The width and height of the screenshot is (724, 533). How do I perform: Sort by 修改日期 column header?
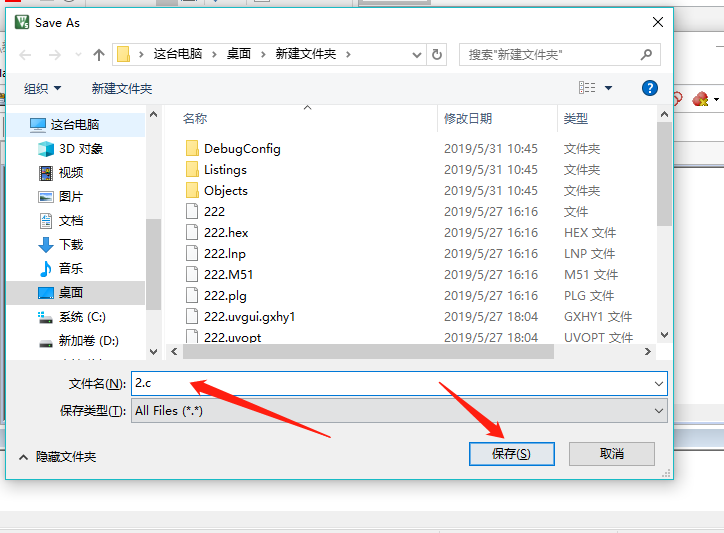pyautogui.click(x=468, y=119)
